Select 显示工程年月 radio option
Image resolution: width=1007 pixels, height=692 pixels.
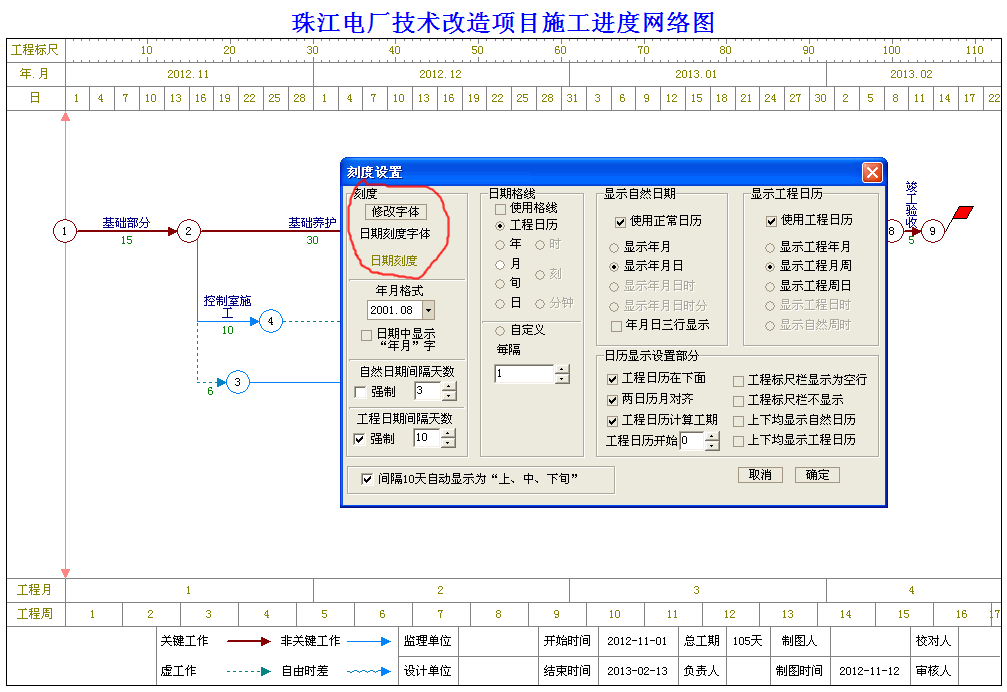coord(770,248)
